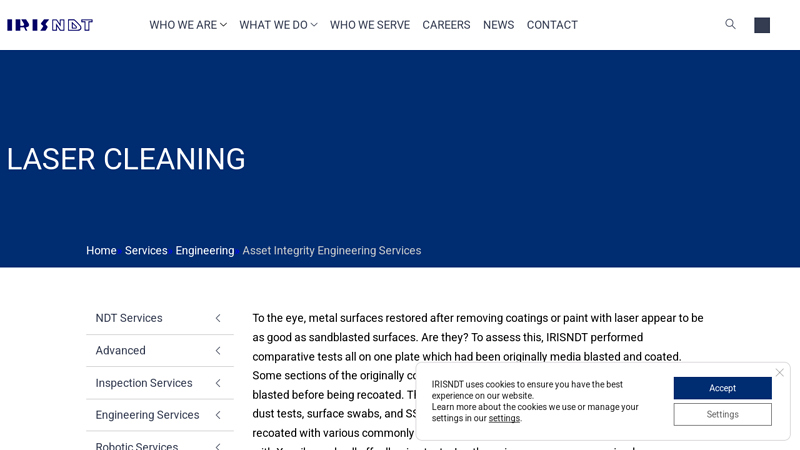Open cookie Settings button

click(722, 414)
